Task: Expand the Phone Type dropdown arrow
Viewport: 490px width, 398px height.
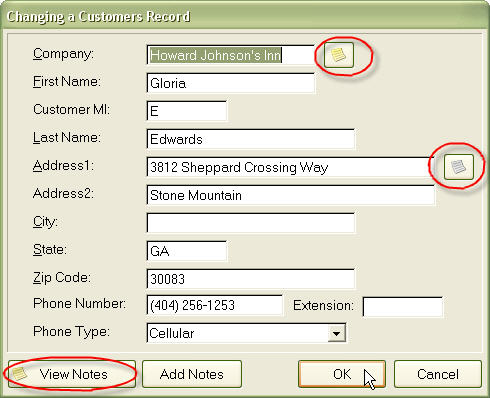Action: coord(336,333)
